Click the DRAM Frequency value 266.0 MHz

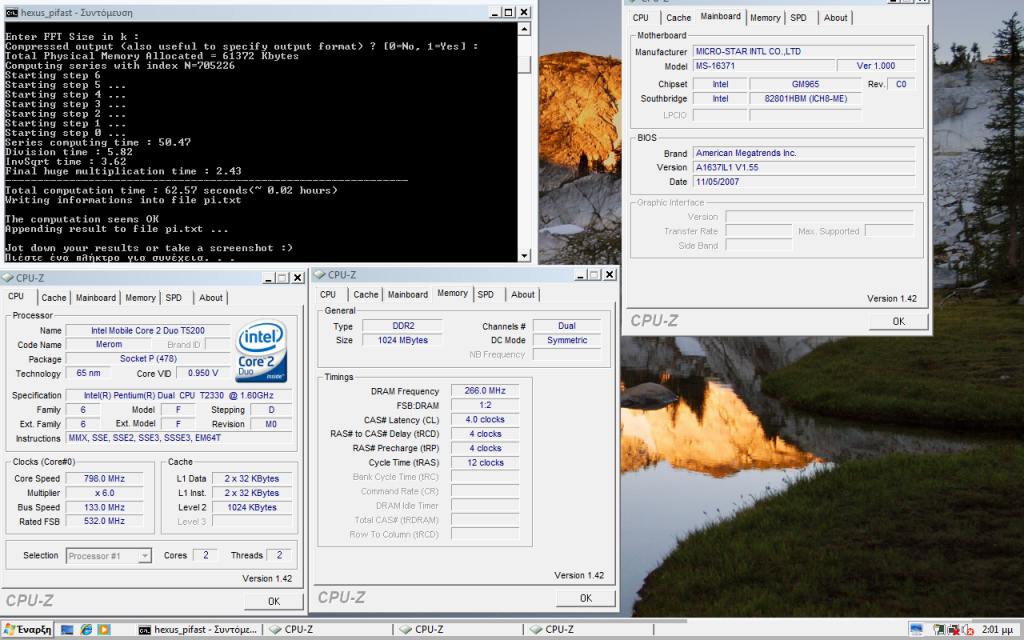tap(485, 391)
